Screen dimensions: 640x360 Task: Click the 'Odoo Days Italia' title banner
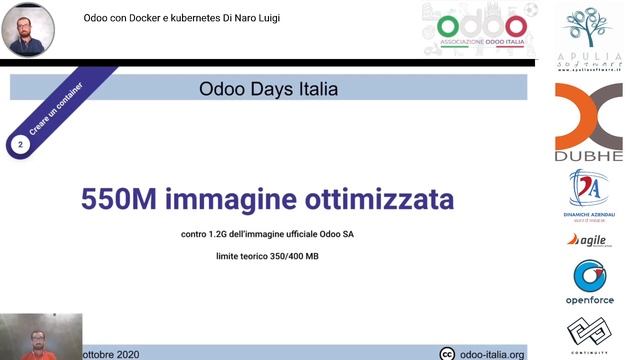click(x=269, y=87)
